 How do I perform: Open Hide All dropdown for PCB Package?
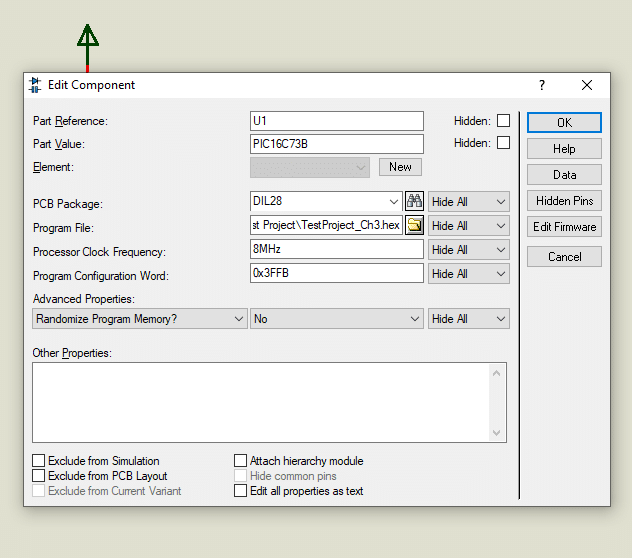[469, 202]
